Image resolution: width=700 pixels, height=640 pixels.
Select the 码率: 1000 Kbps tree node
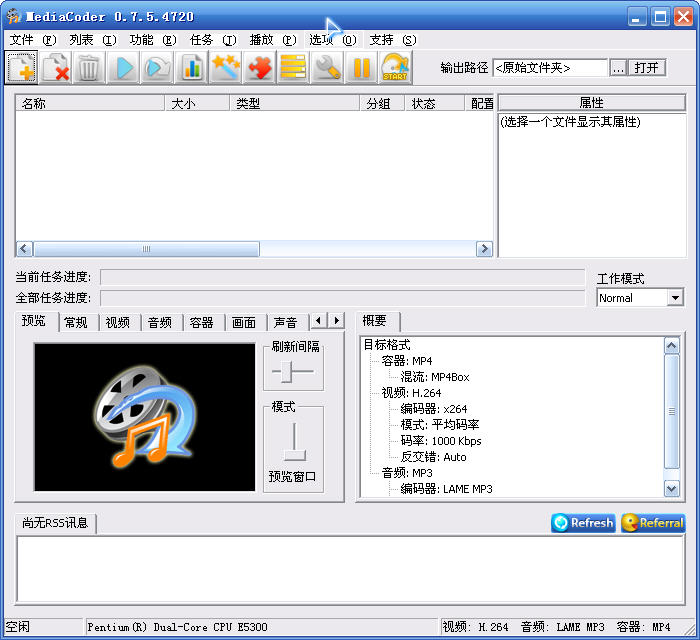click(x=441, y=441)
